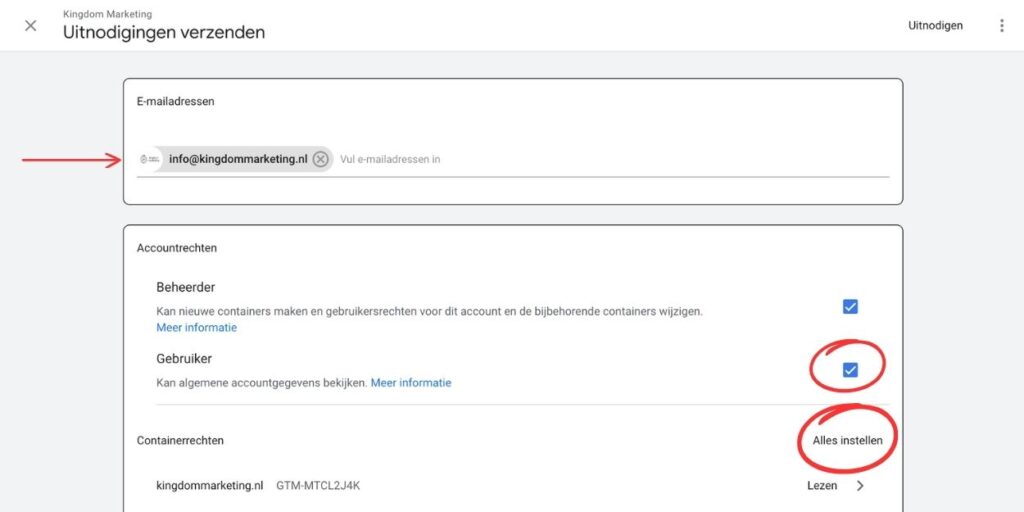Click the Containerrechten section heading
The width and height of the screenshot is (1024, 512).
180,440
